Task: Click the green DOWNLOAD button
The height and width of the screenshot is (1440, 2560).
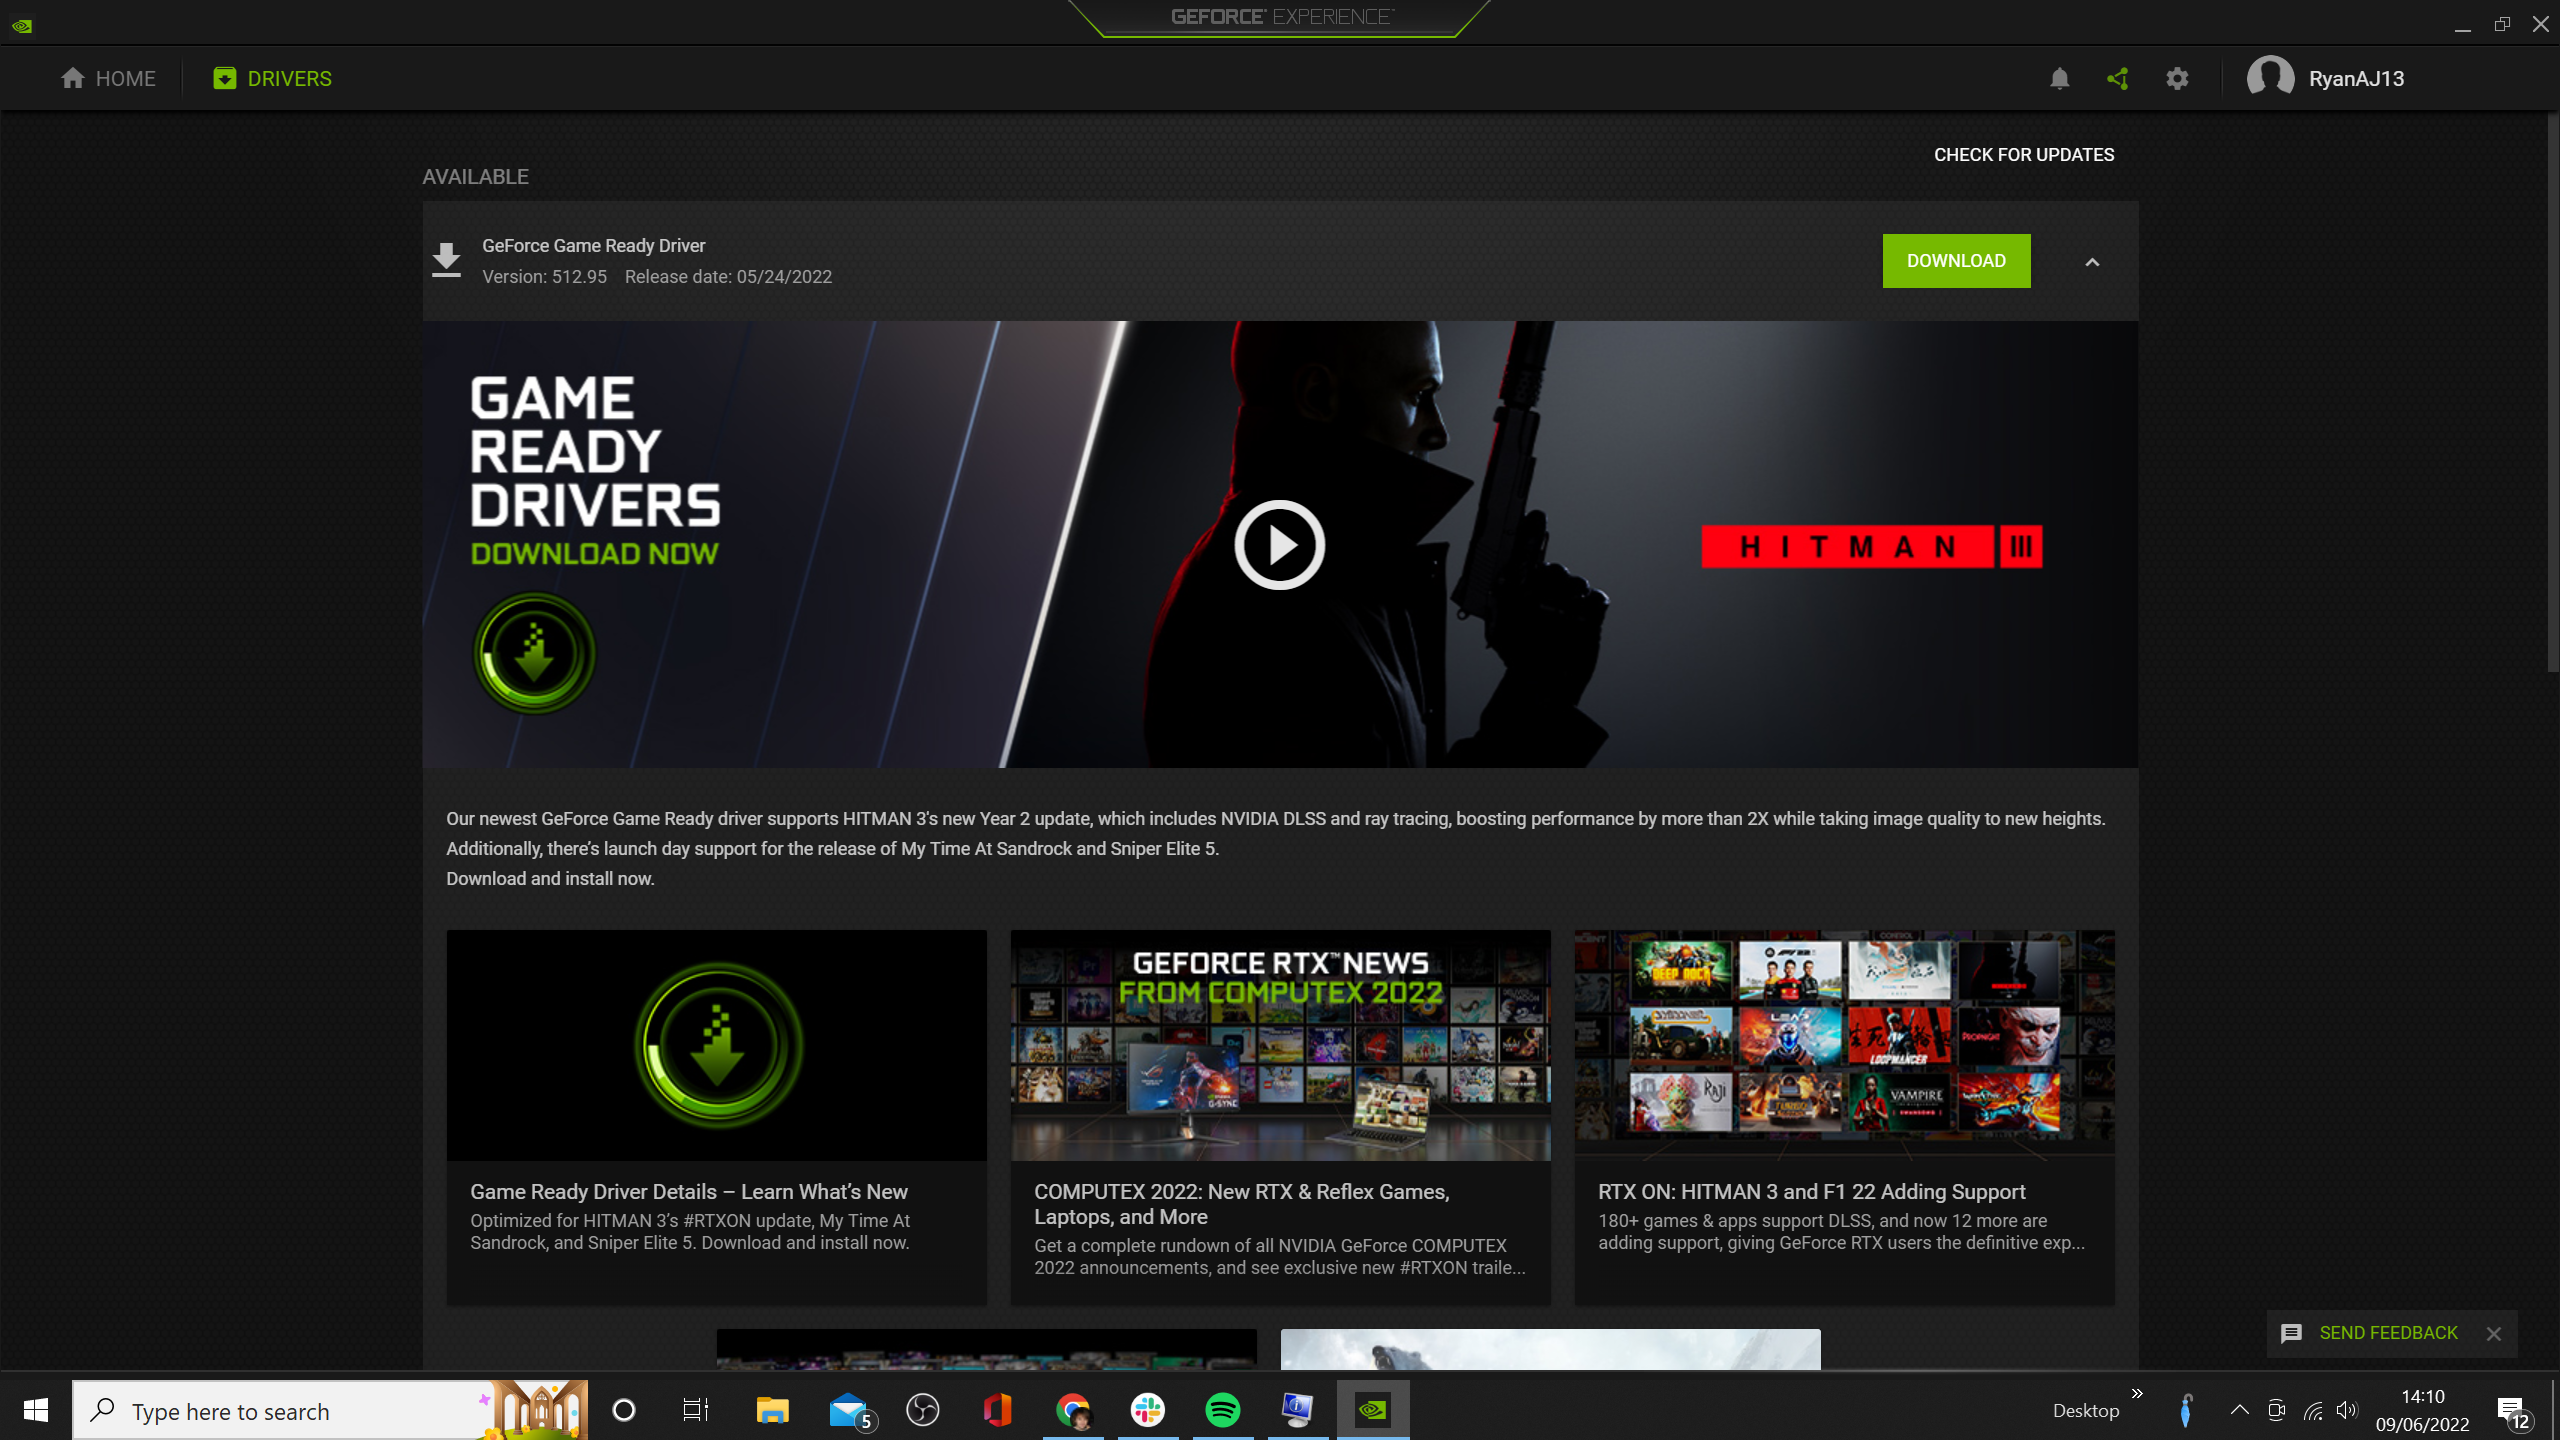Action: click(1956, 261)
